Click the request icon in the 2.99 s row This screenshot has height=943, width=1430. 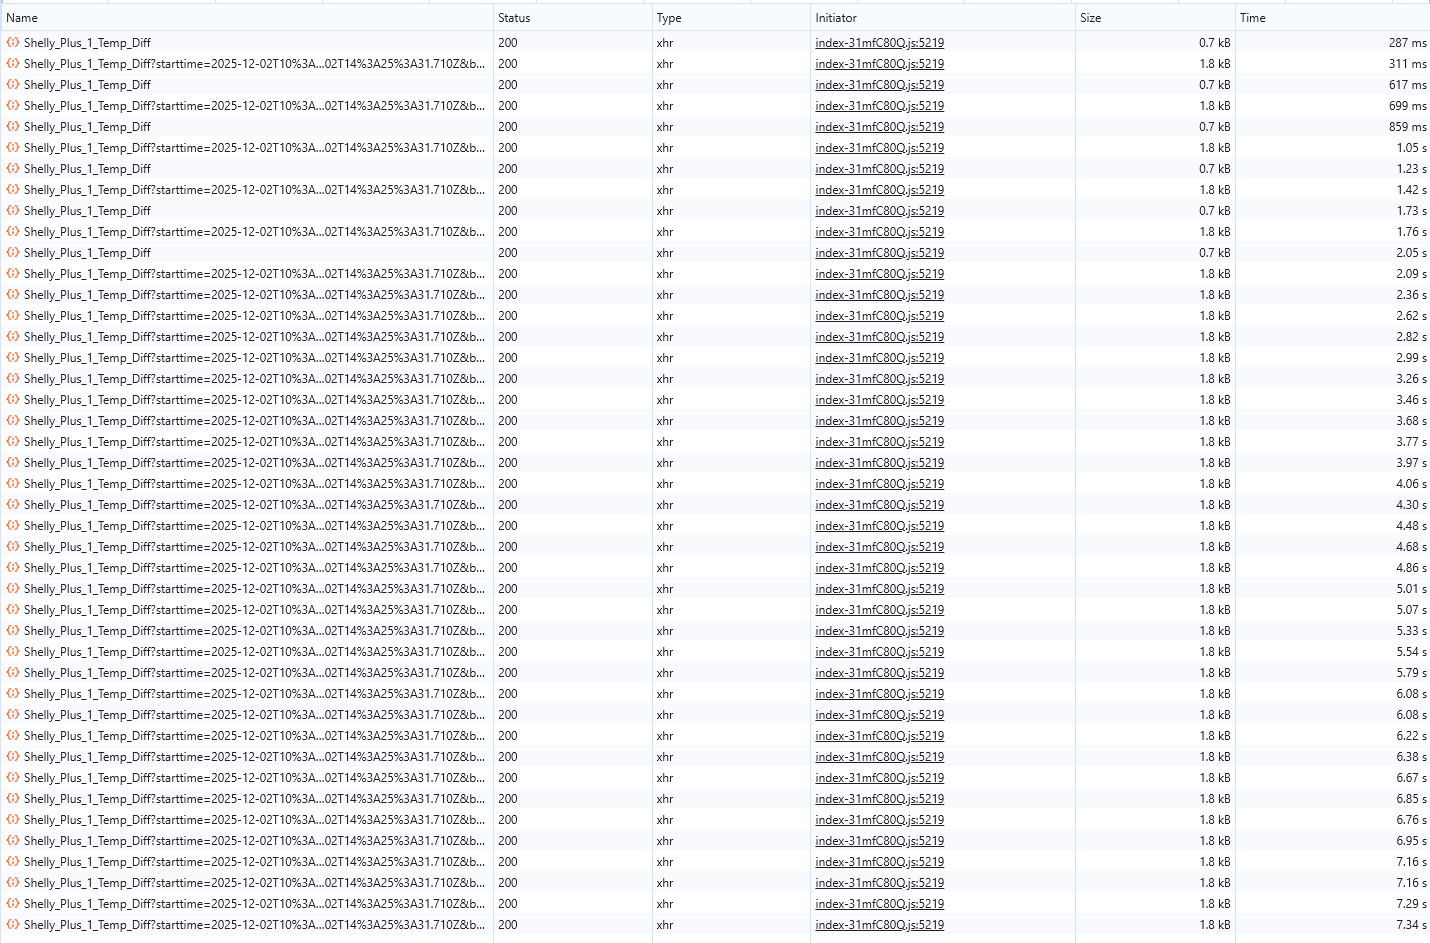pyautogui.click(x=13, y=358)
